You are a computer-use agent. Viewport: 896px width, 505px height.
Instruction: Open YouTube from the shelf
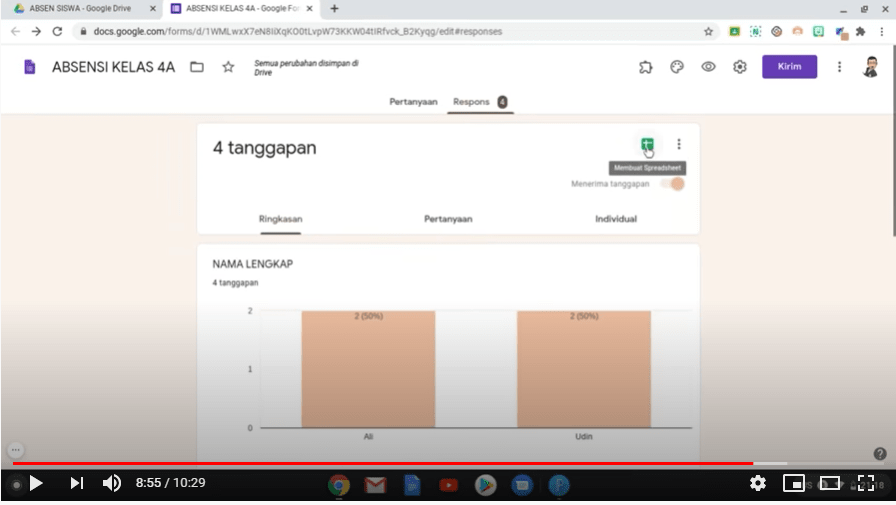[449, 485]
